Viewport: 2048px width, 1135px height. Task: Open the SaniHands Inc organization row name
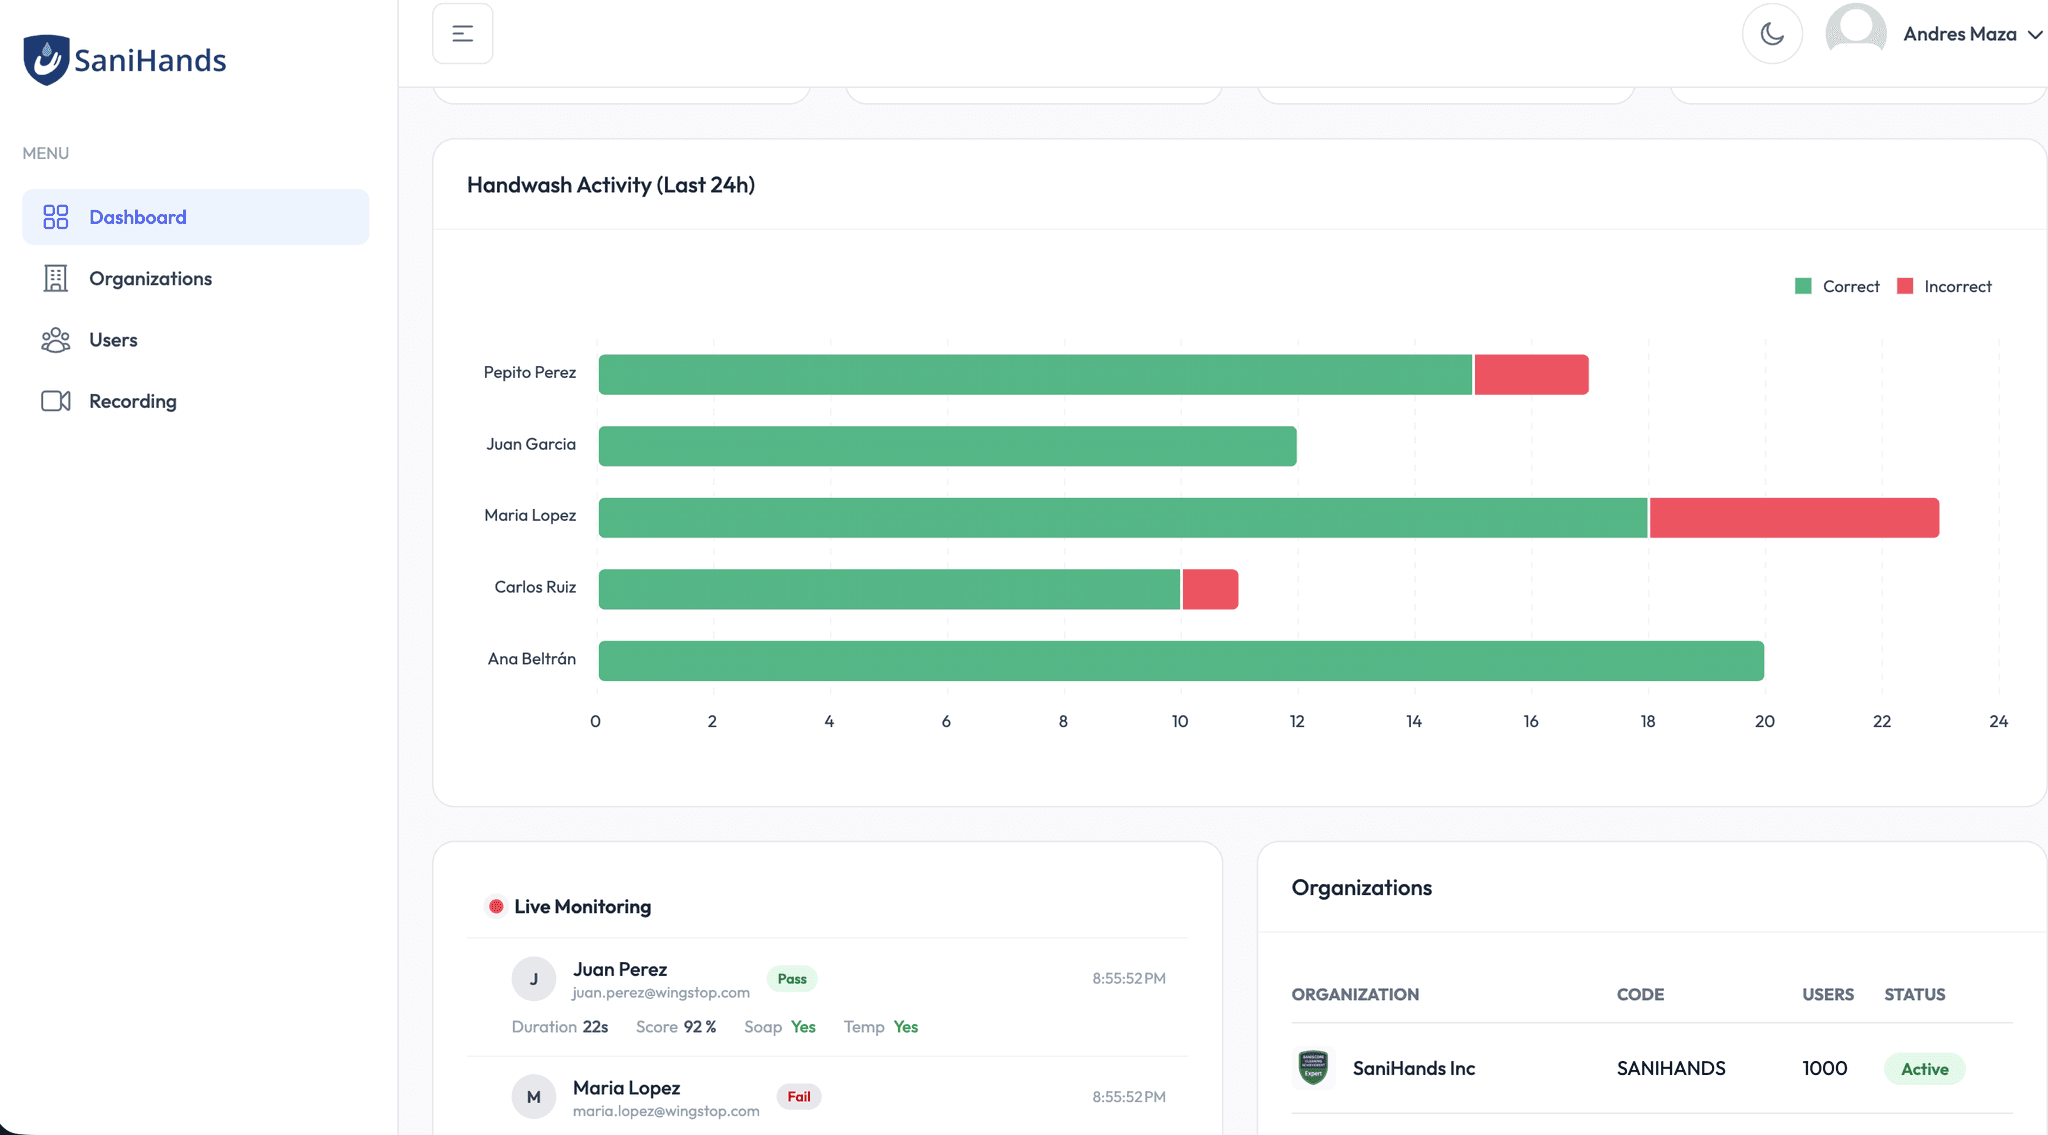point(1414,1068)
